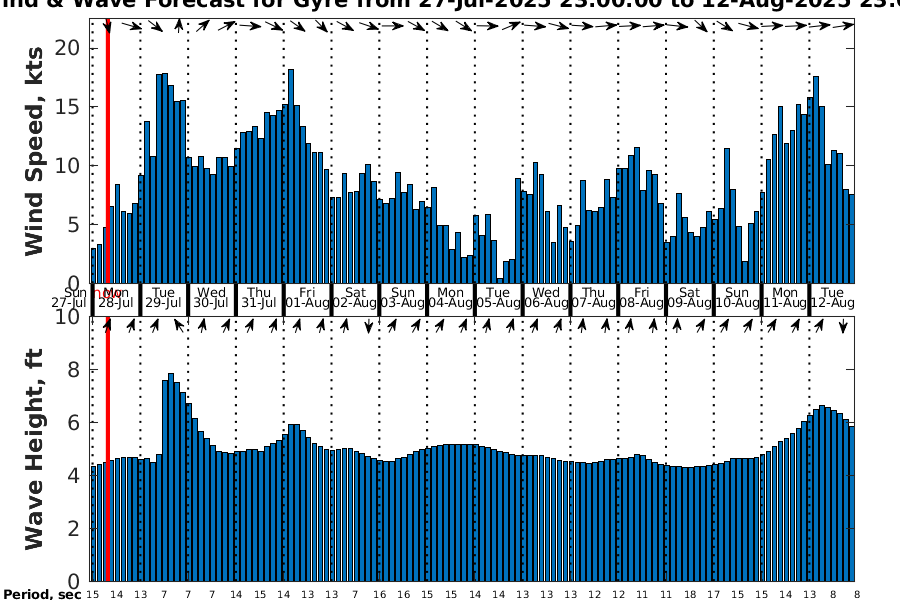Screen dimensions: 900x600
Task: Click the '20' tick on wind speed axis
Action: point(67,48)
